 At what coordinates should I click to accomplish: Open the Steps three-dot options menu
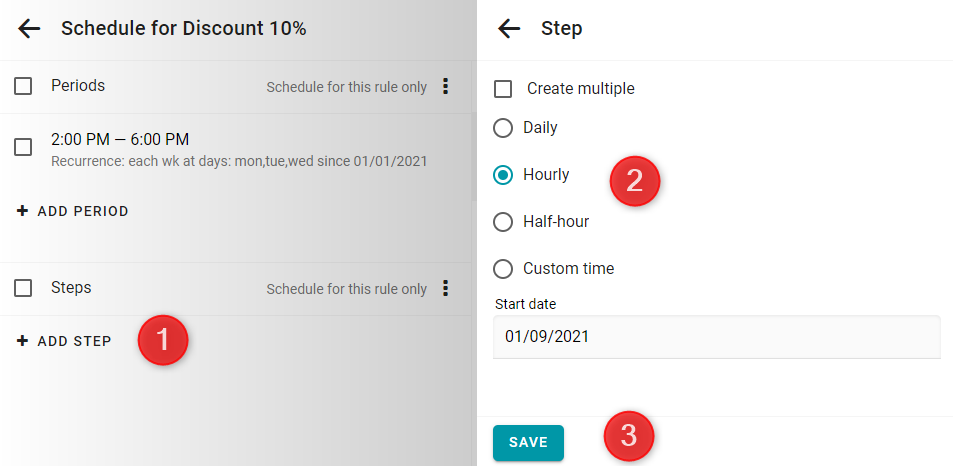[446, 288]
